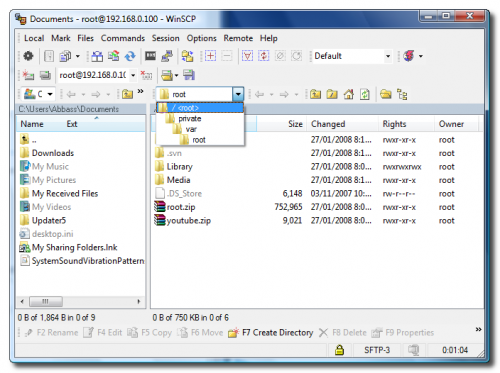Click the Unselect Files minus icon

[x=227, y=56]
